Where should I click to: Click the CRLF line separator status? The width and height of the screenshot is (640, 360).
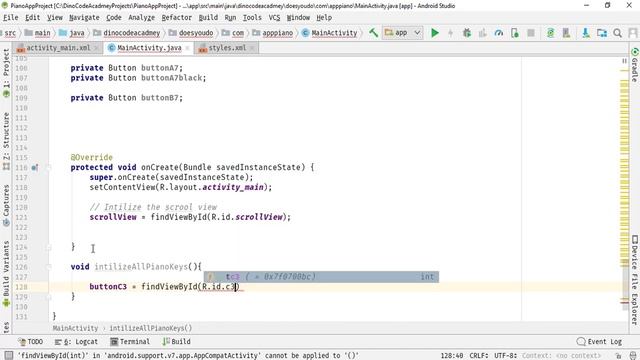[479, 356]
